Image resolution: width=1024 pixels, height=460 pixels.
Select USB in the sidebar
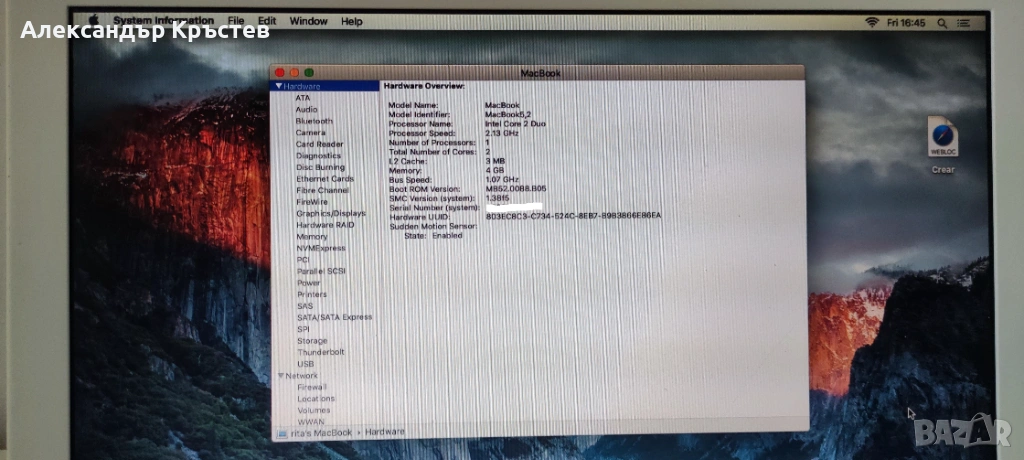[306, 364]
